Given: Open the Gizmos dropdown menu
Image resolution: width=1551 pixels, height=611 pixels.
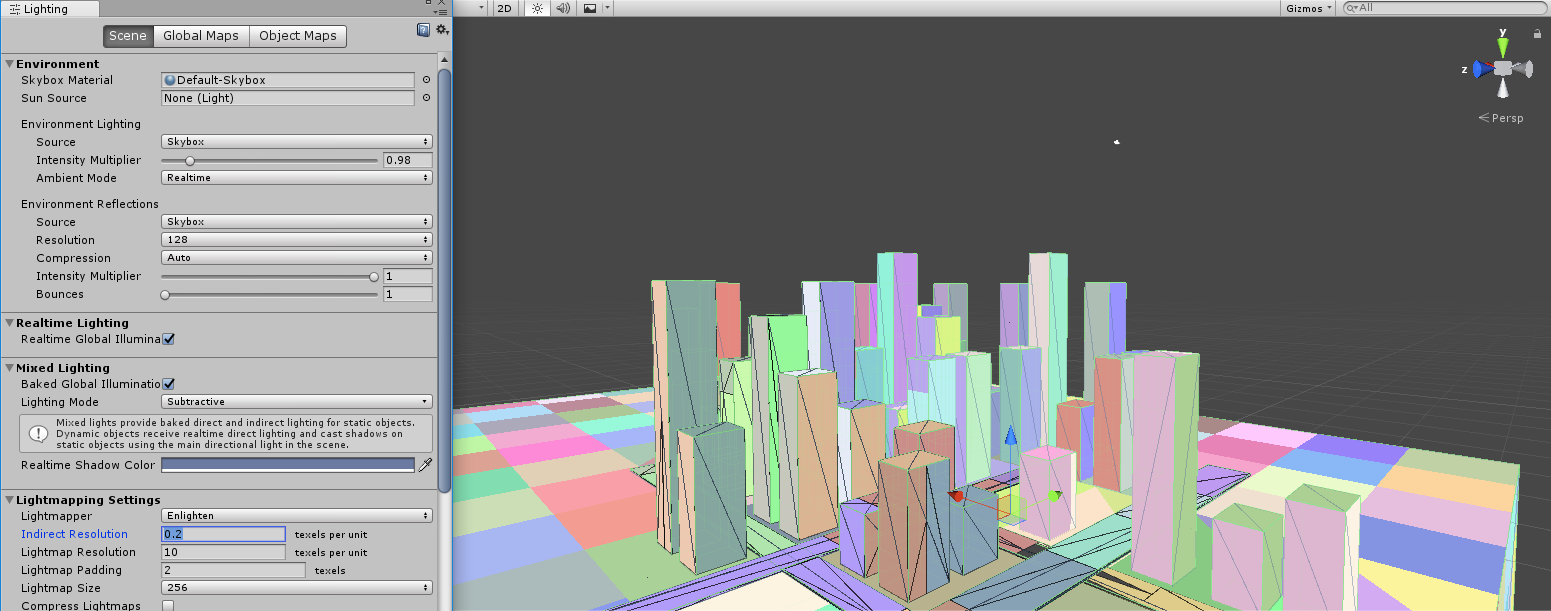Looking at the screenshot, I should [1308, 8].
